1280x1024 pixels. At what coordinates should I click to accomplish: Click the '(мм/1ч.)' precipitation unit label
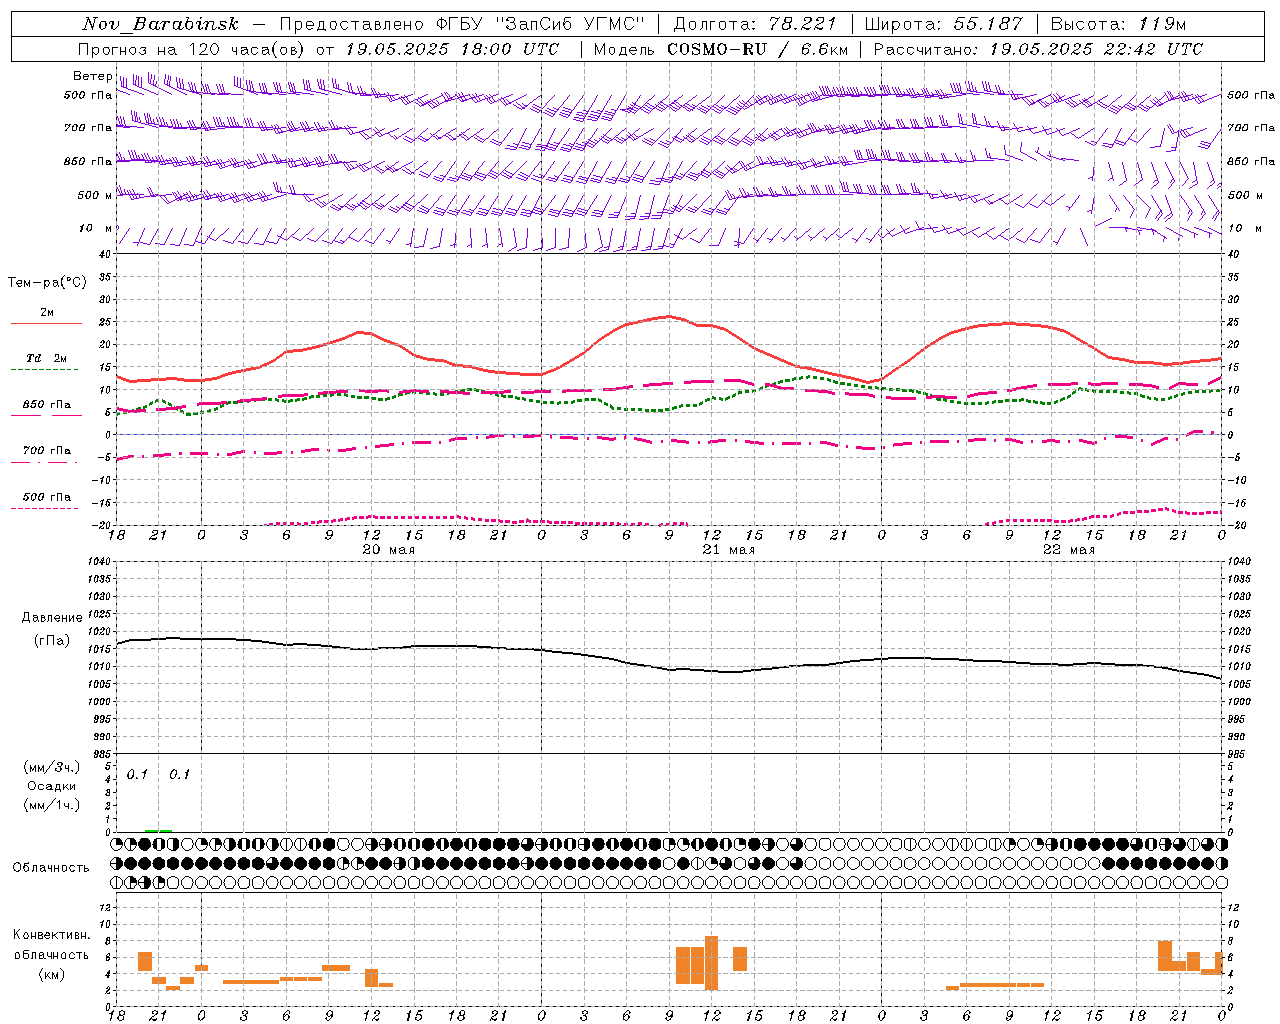point(51,805)
